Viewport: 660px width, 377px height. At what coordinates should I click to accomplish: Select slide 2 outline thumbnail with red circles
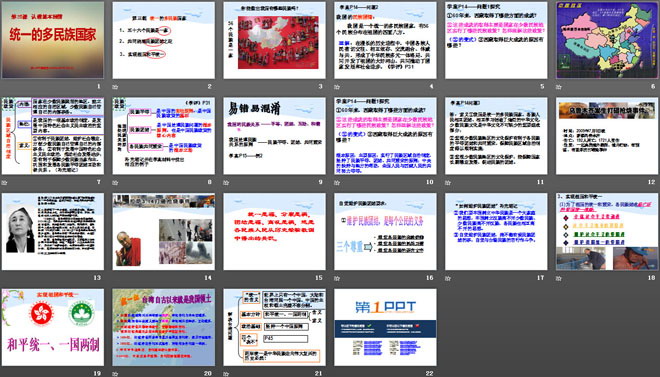(x=164, y=40)
